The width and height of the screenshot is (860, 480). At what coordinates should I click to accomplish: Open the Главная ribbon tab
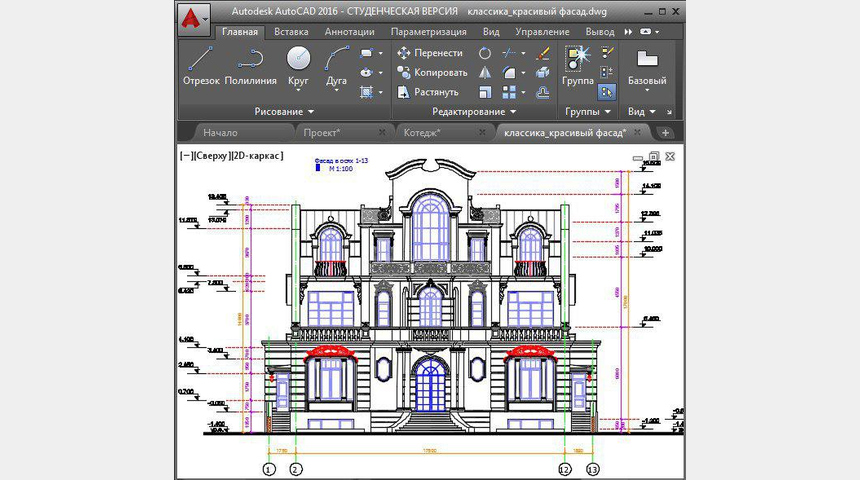240,32
